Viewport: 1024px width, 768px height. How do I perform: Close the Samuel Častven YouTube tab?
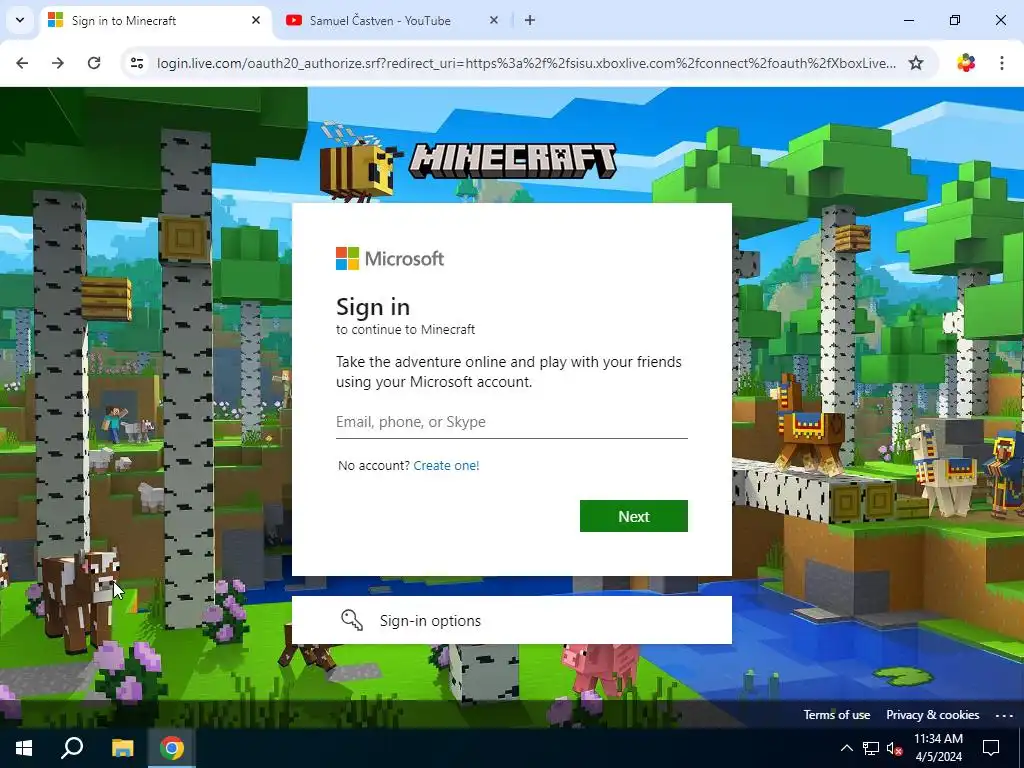[494, 20]
